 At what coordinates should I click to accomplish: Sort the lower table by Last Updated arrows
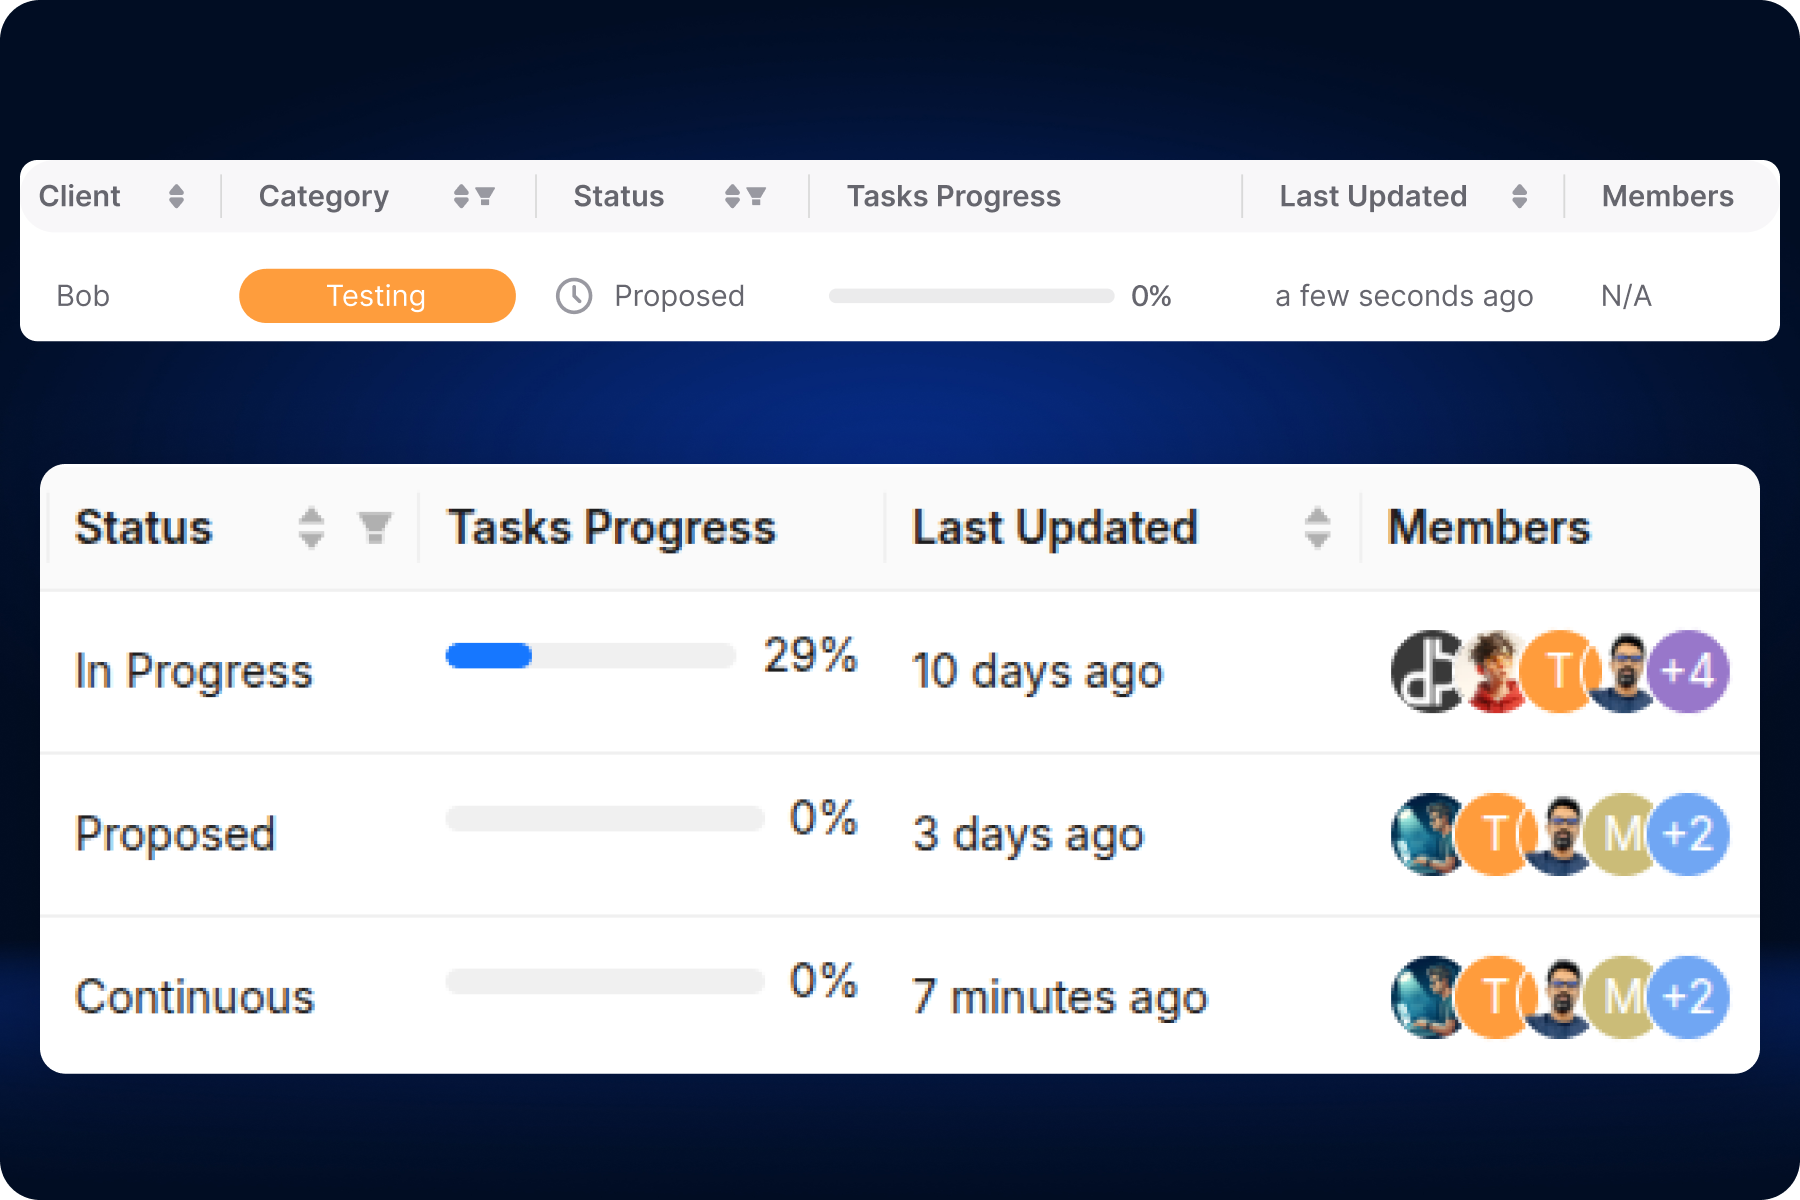pyautogui.click(x=1319, y=528)
